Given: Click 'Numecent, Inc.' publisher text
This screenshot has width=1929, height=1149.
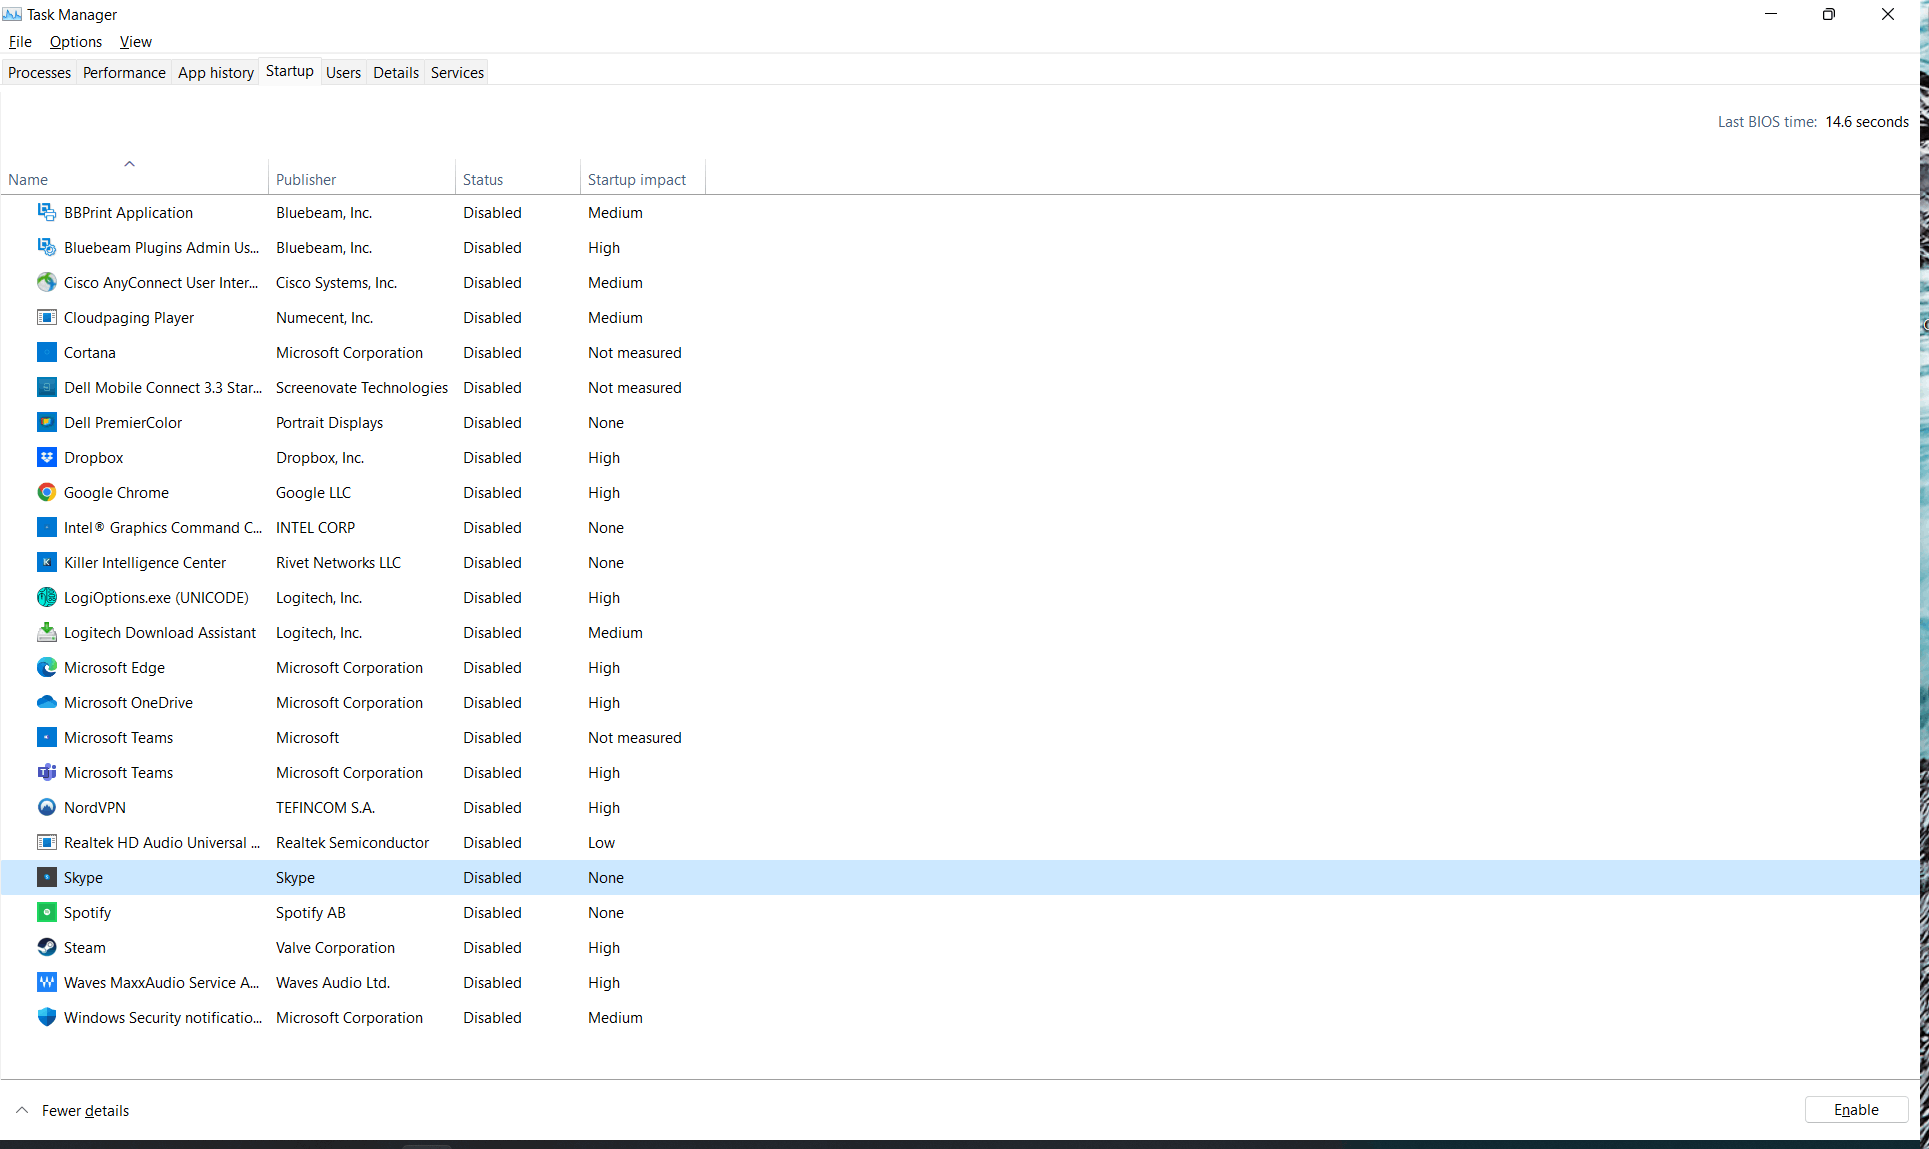Looking at the screenshot, I should 324,317.
